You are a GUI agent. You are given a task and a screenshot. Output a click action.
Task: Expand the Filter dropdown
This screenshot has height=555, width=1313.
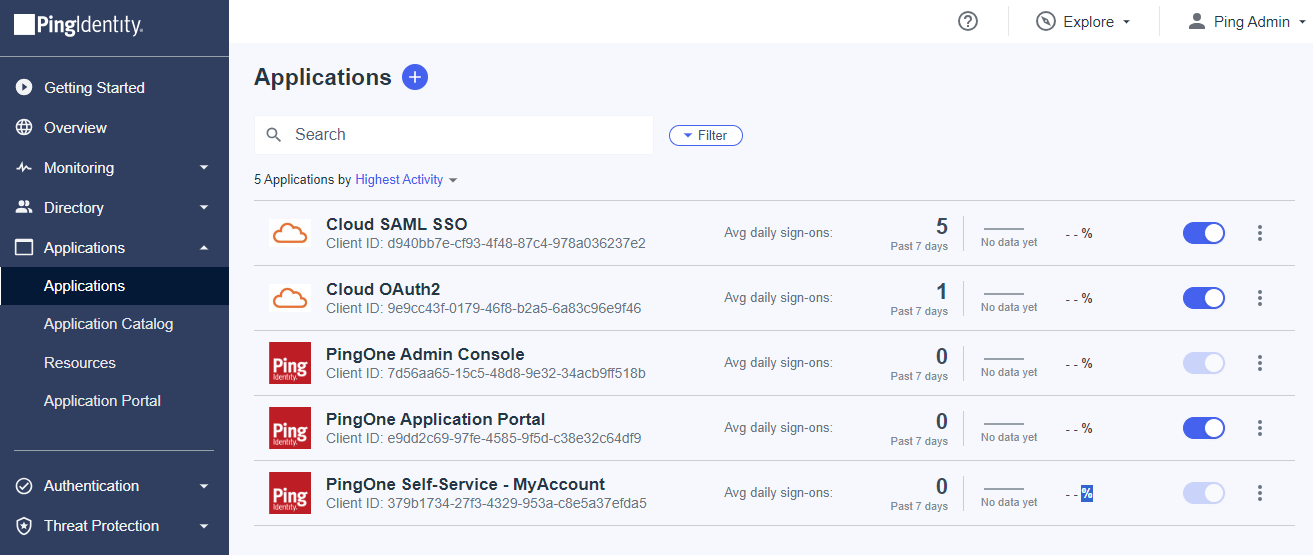click(x=705, y=135)
